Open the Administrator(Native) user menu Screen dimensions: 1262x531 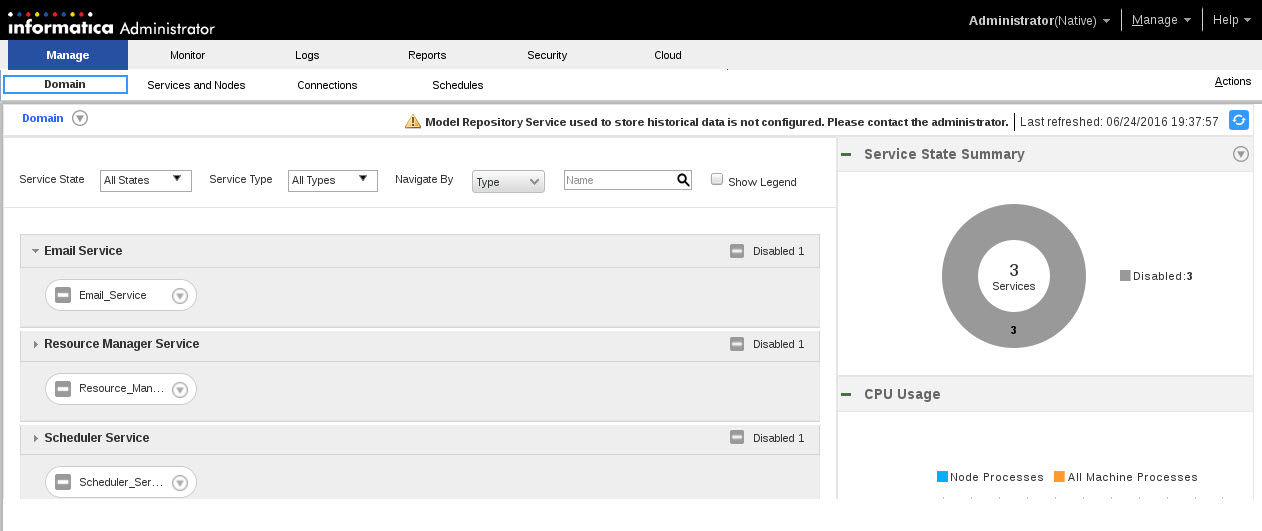(1039, 20)
